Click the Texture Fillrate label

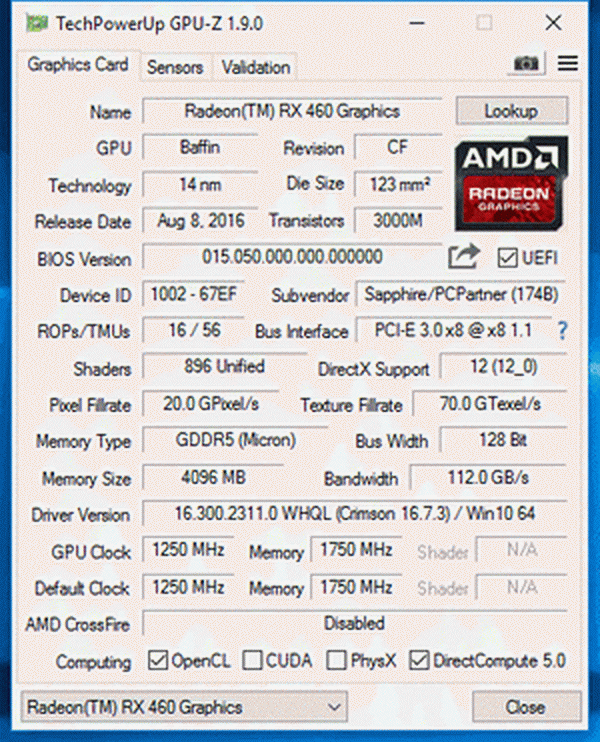pos(352,406)
